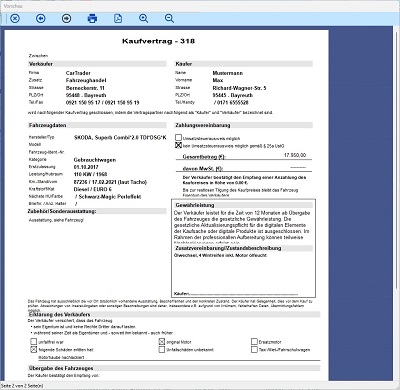
Task: Click the 'Vorschau' window title
Action: 13,6
